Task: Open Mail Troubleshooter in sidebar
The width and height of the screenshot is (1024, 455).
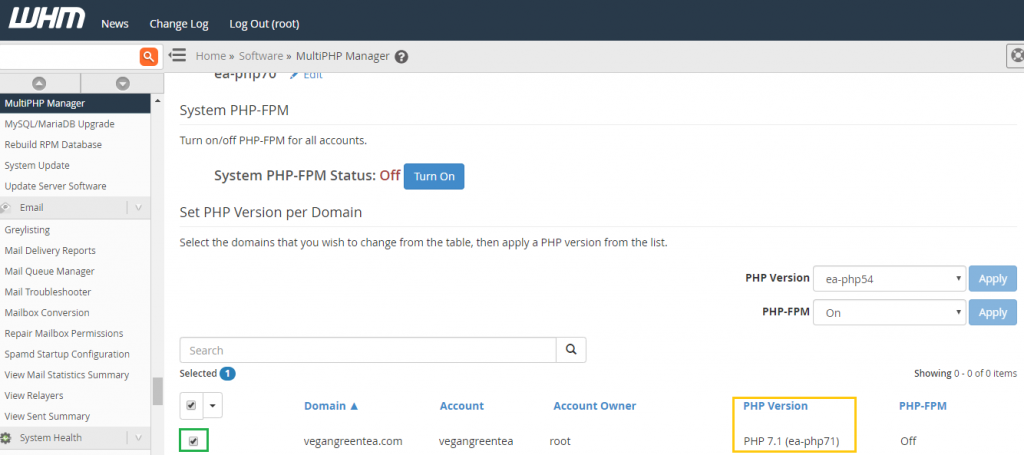Action: tap(48, 292)
